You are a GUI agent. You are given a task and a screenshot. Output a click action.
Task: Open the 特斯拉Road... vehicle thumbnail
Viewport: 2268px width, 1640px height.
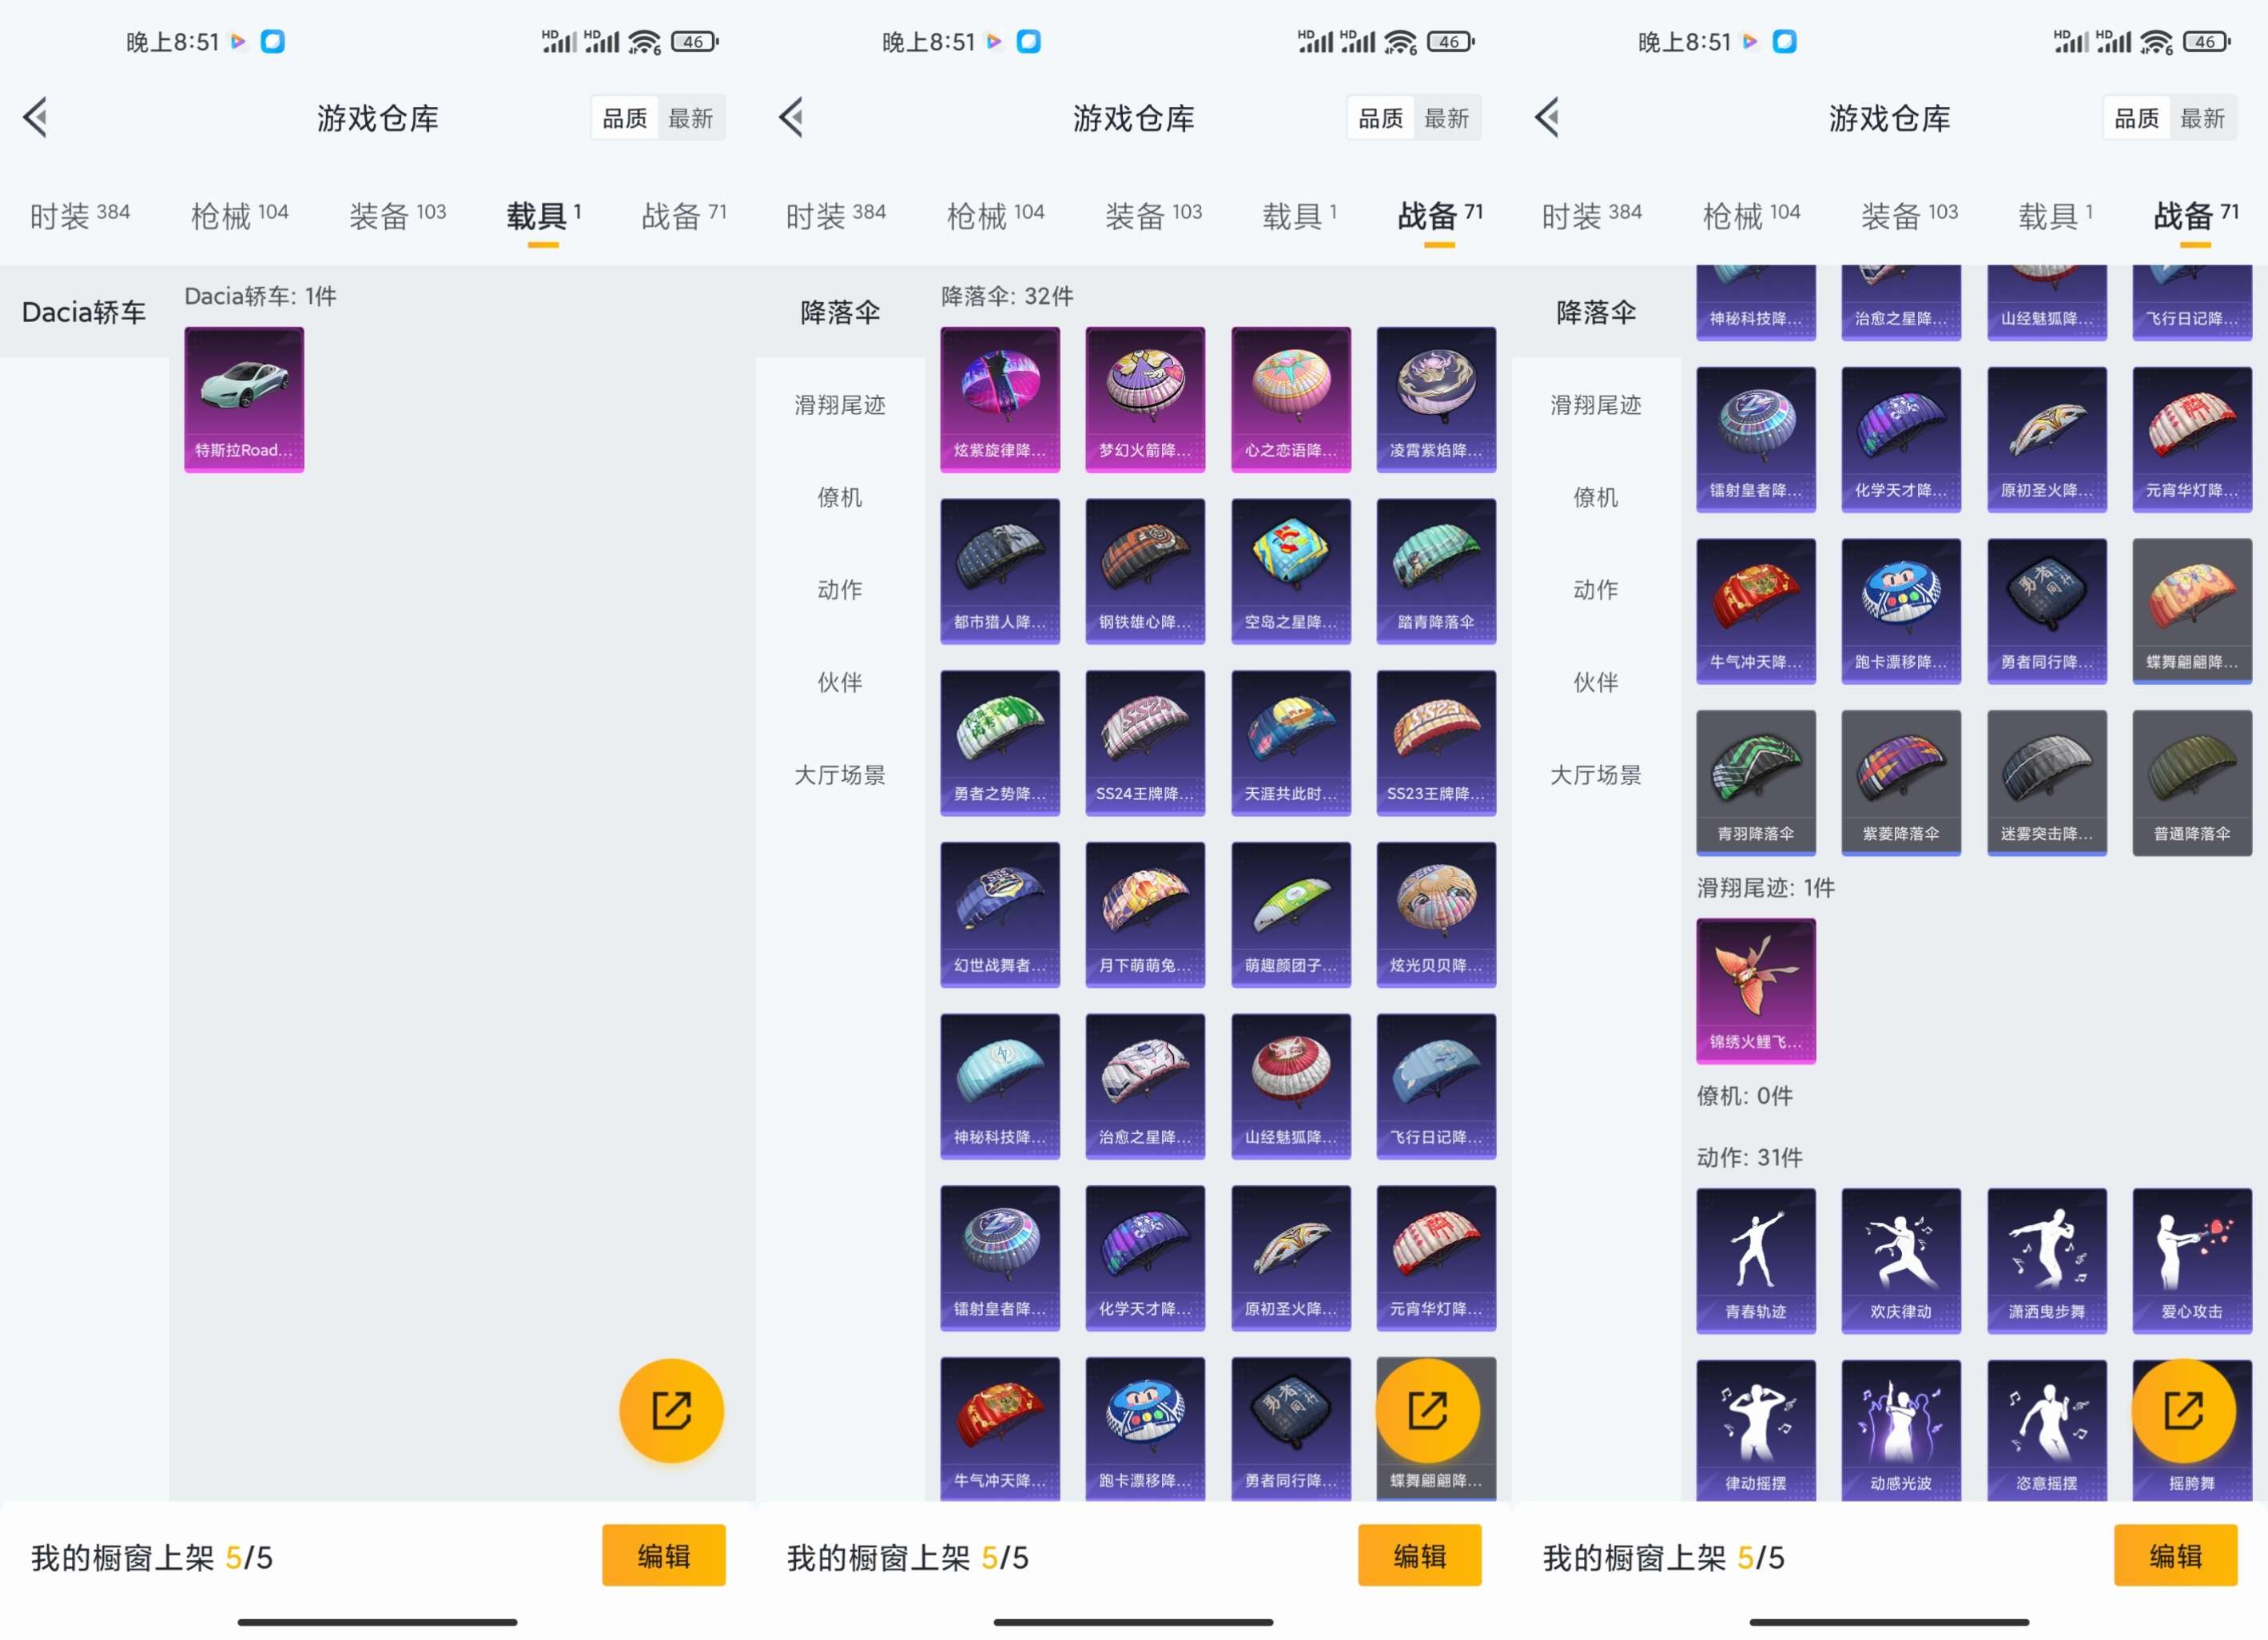point(243,398)
